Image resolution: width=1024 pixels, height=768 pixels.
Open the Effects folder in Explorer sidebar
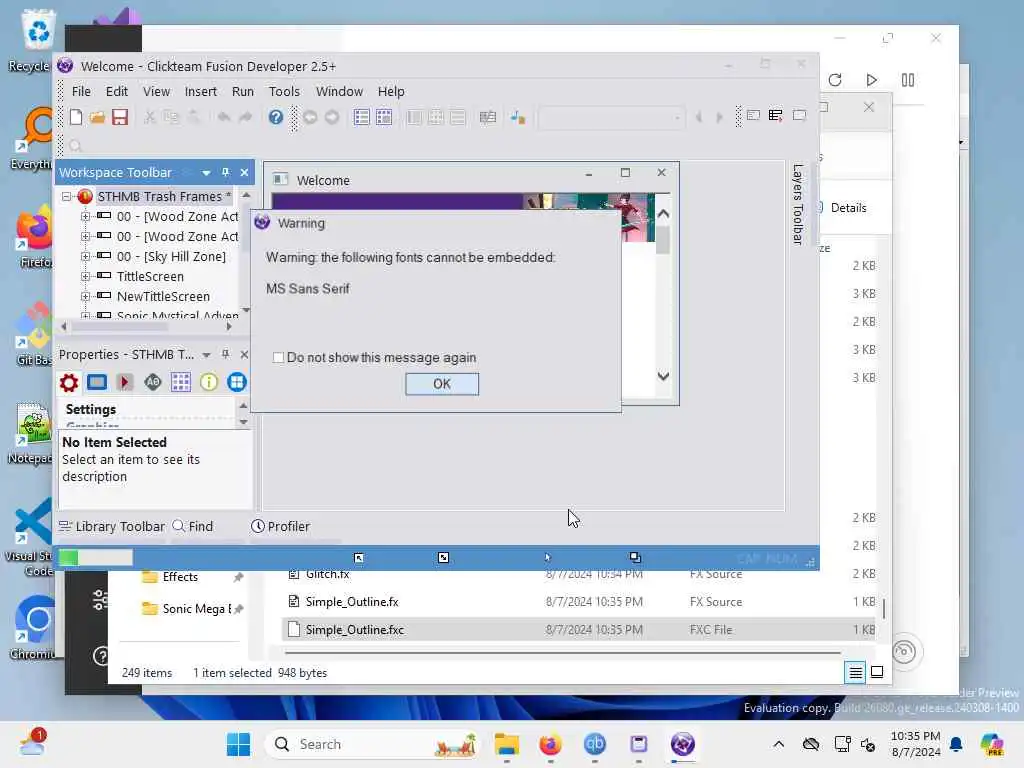[x=180, y=577]
